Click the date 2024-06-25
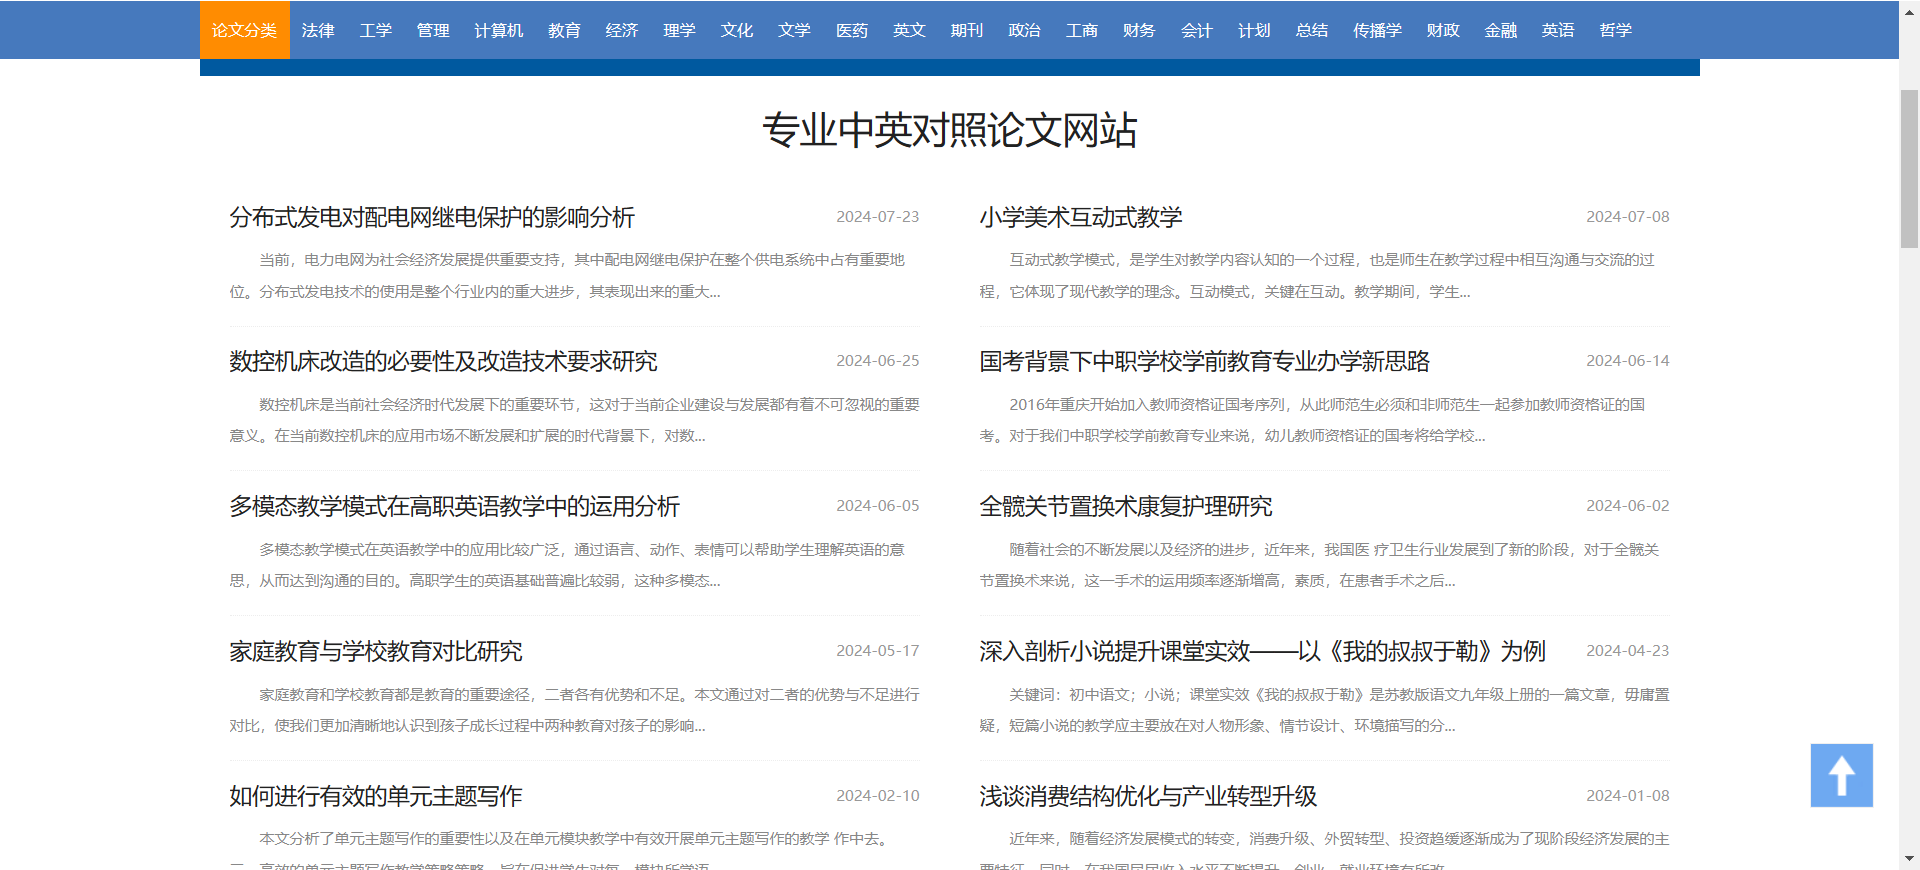 [x=878, y=360]
